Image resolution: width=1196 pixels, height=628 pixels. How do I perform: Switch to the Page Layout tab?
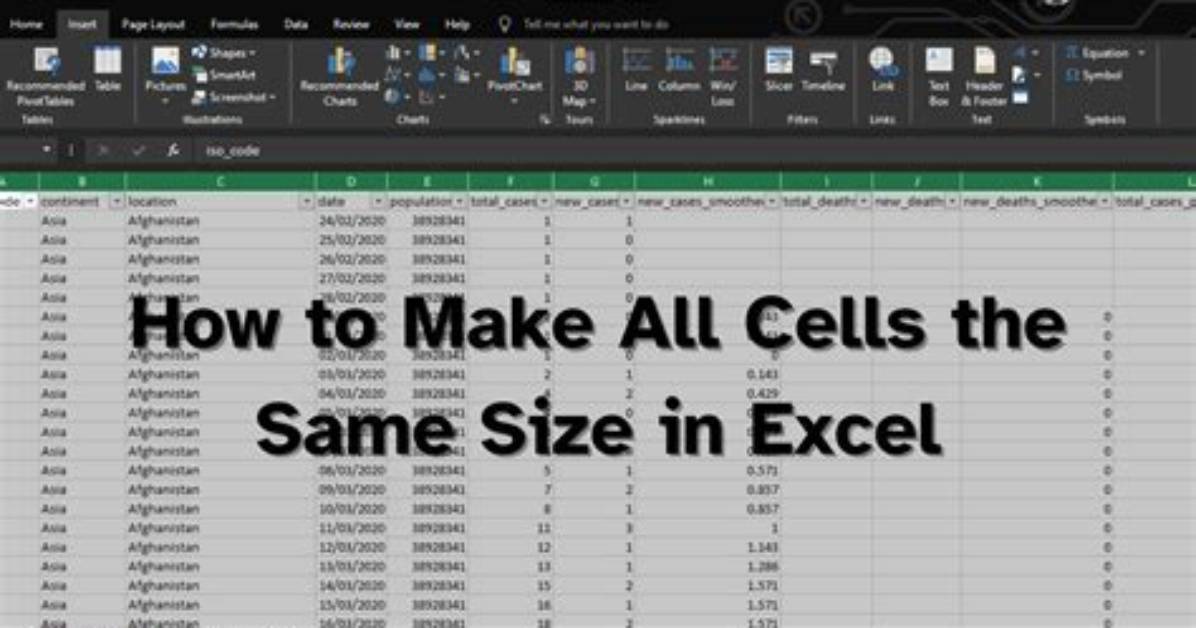pos(153,24)
